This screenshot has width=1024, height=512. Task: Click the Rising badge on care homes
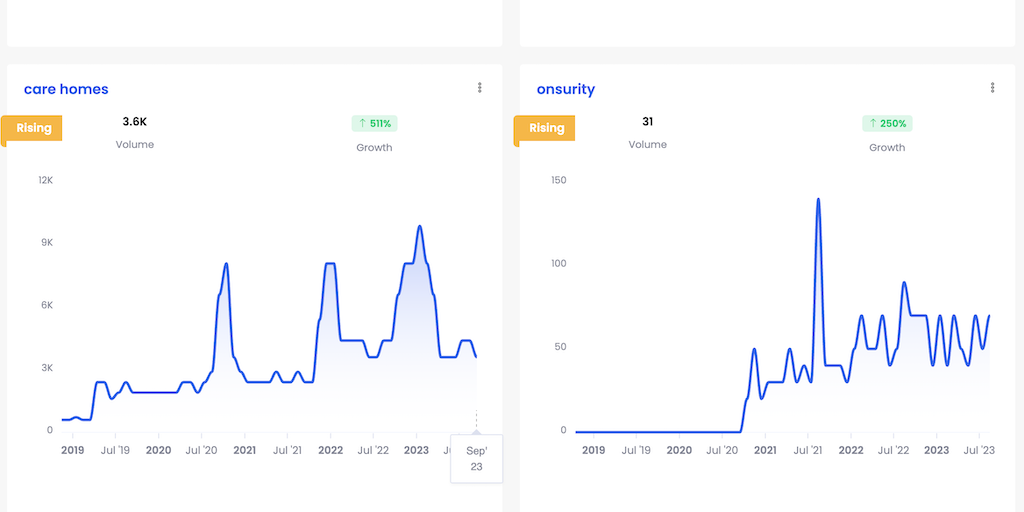33,128
